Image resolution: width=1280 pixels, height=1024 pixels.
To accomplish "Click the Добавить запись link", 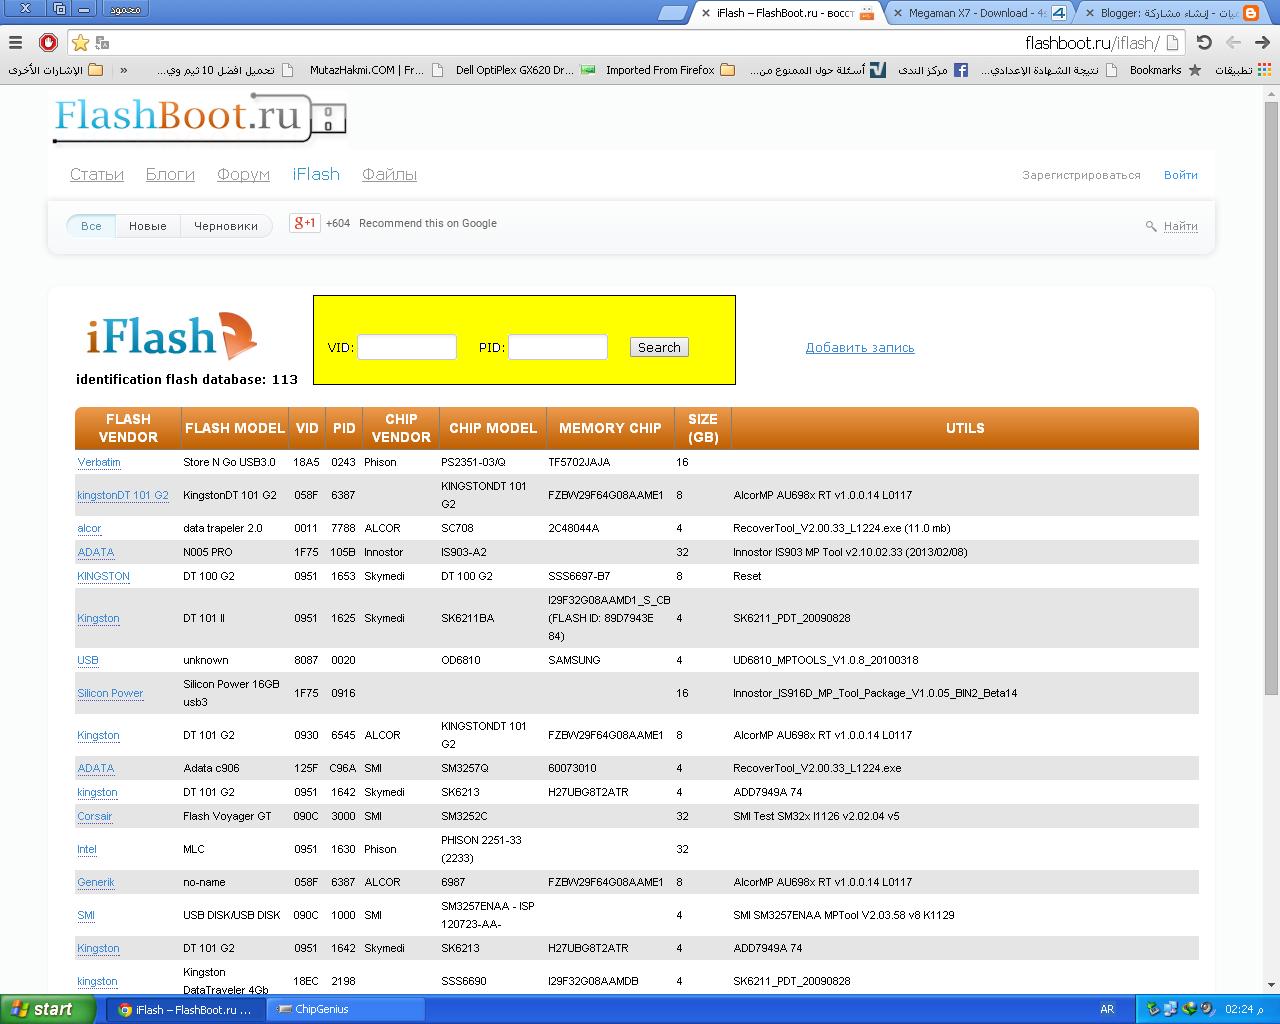I will (860, 347).
